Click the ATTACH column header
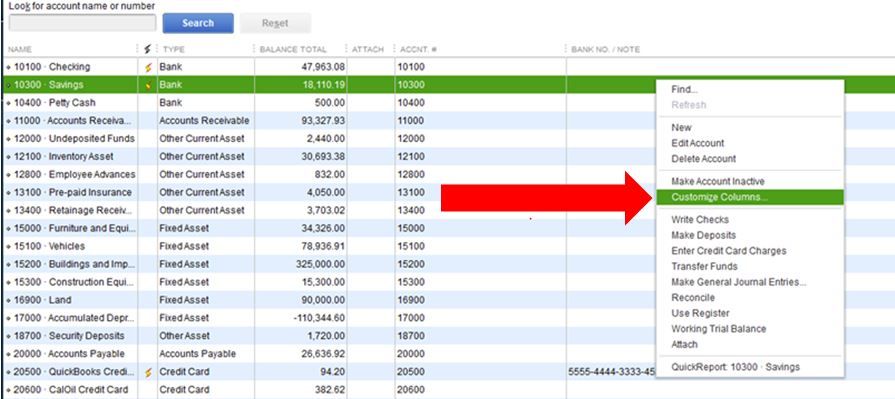This screenshot has width=895, height=399. [368, 50]
